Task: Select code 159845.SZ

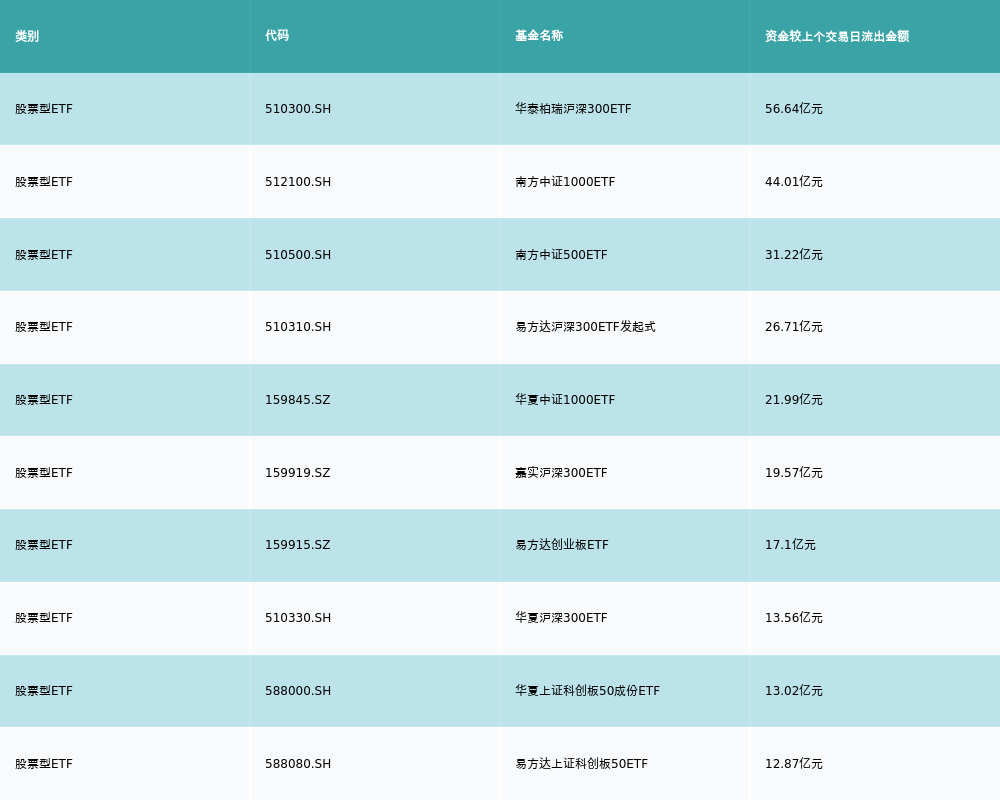Action: tap(298, 400)
